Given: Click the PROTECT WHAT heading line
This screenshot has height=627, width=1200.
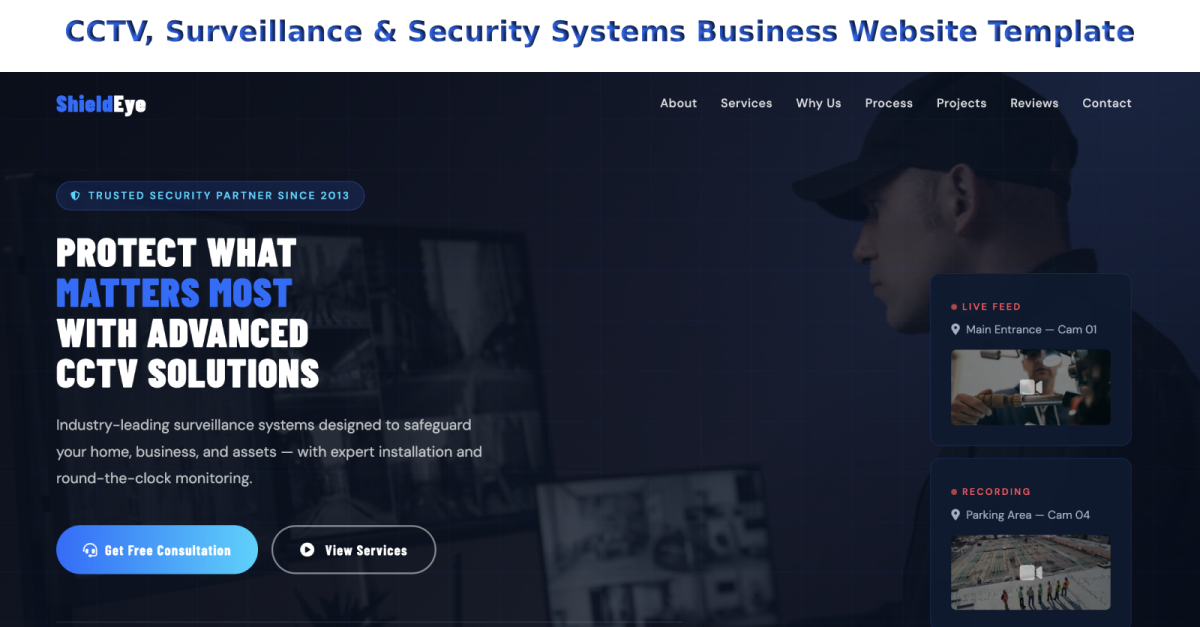Looking at the screenshot, I should tap(176, 252).
